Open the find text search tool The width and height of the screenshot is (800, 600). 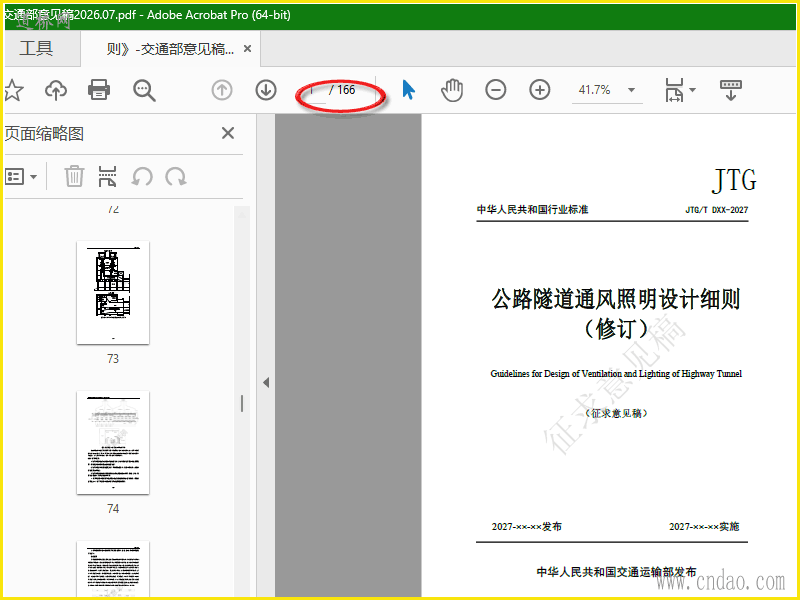tap(144, 90)
